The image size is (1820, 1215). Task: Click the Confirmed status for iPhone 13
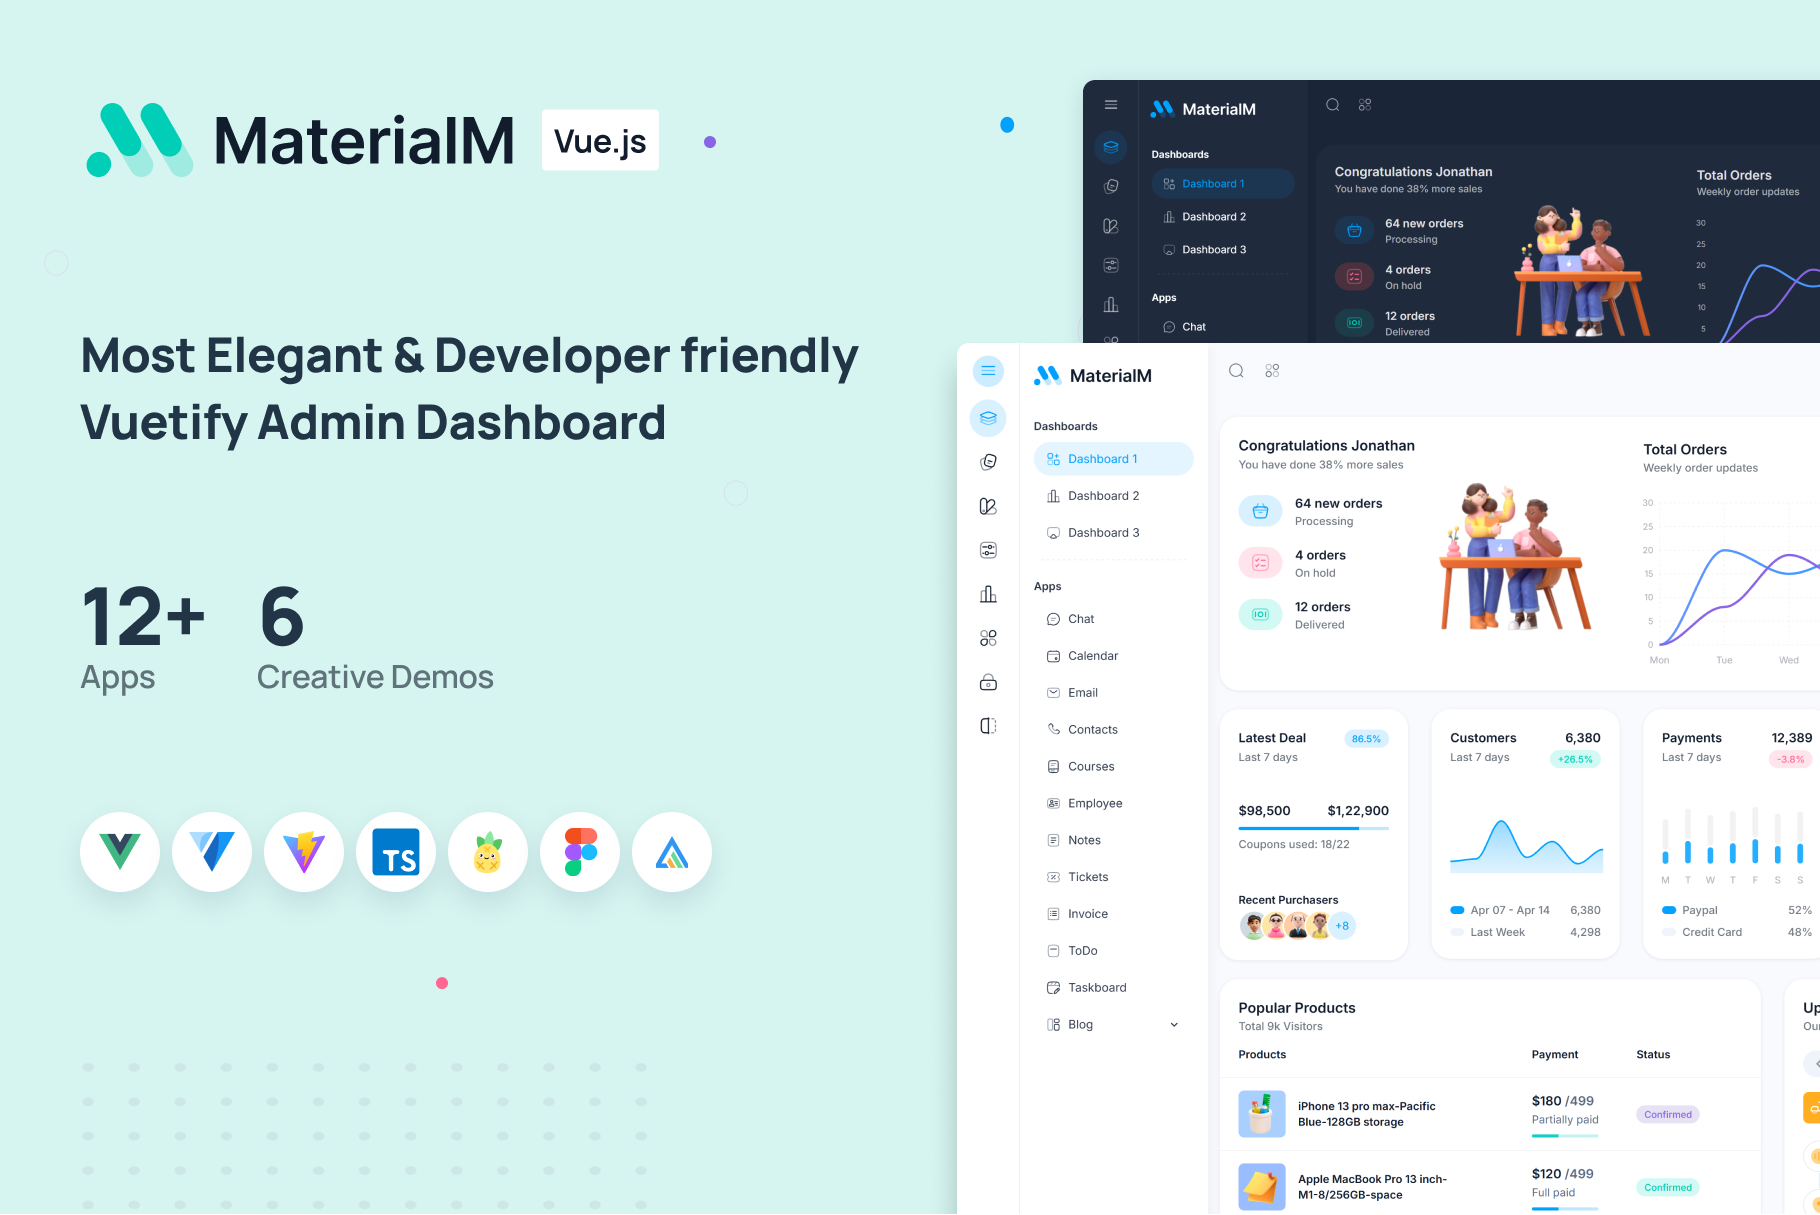pyautogui.click(x=1667, y=1114)
